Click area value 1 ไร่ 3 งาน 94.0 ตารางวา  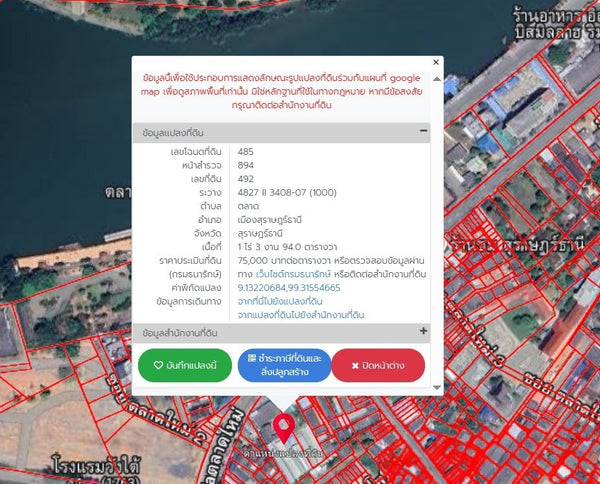(x=287, y=247)
